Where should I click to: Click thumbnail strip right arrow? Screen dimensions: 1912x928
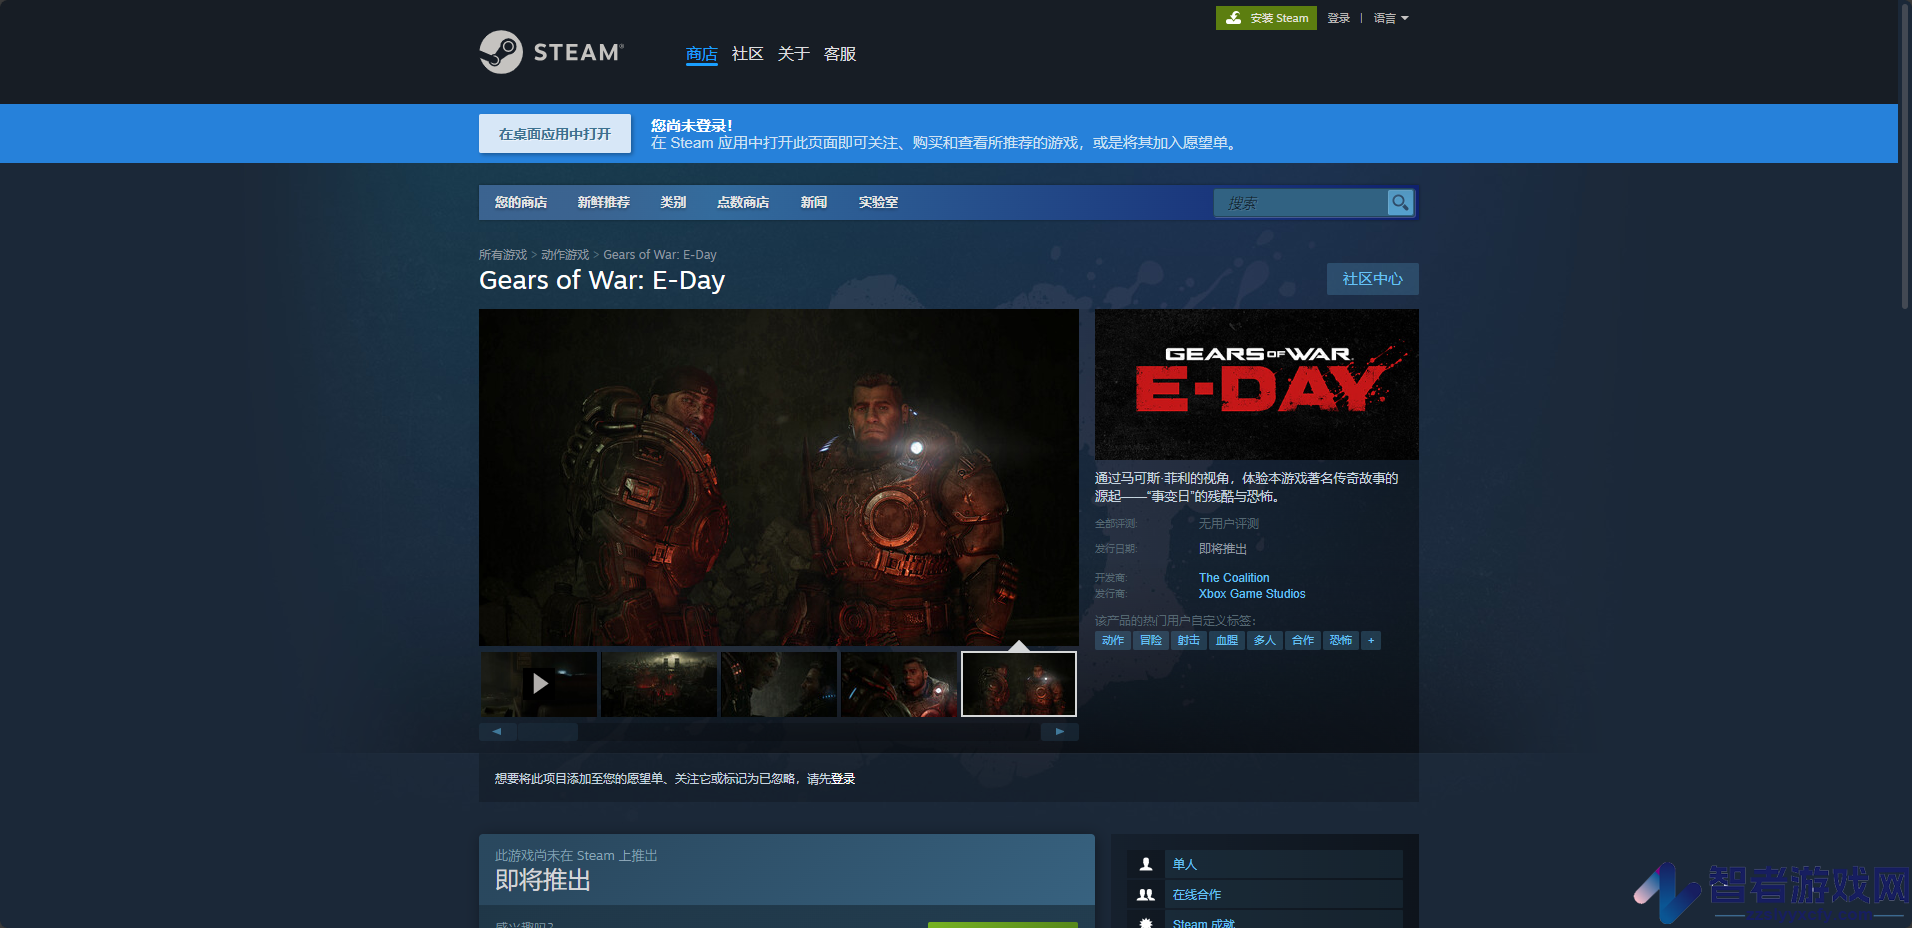pyautogui.click(x=1060, y=732)
